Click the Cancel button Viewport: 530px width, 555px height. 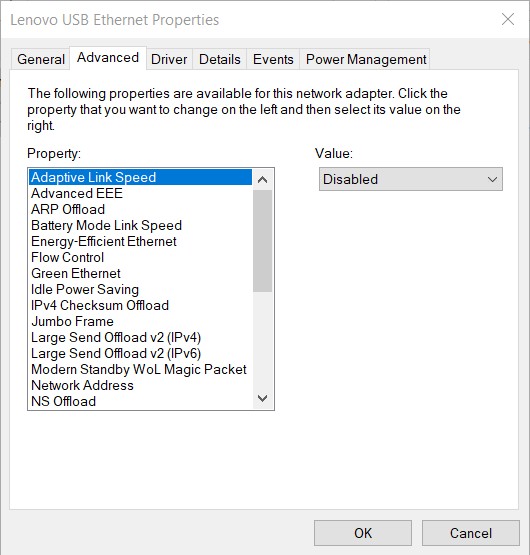[471, 533]
